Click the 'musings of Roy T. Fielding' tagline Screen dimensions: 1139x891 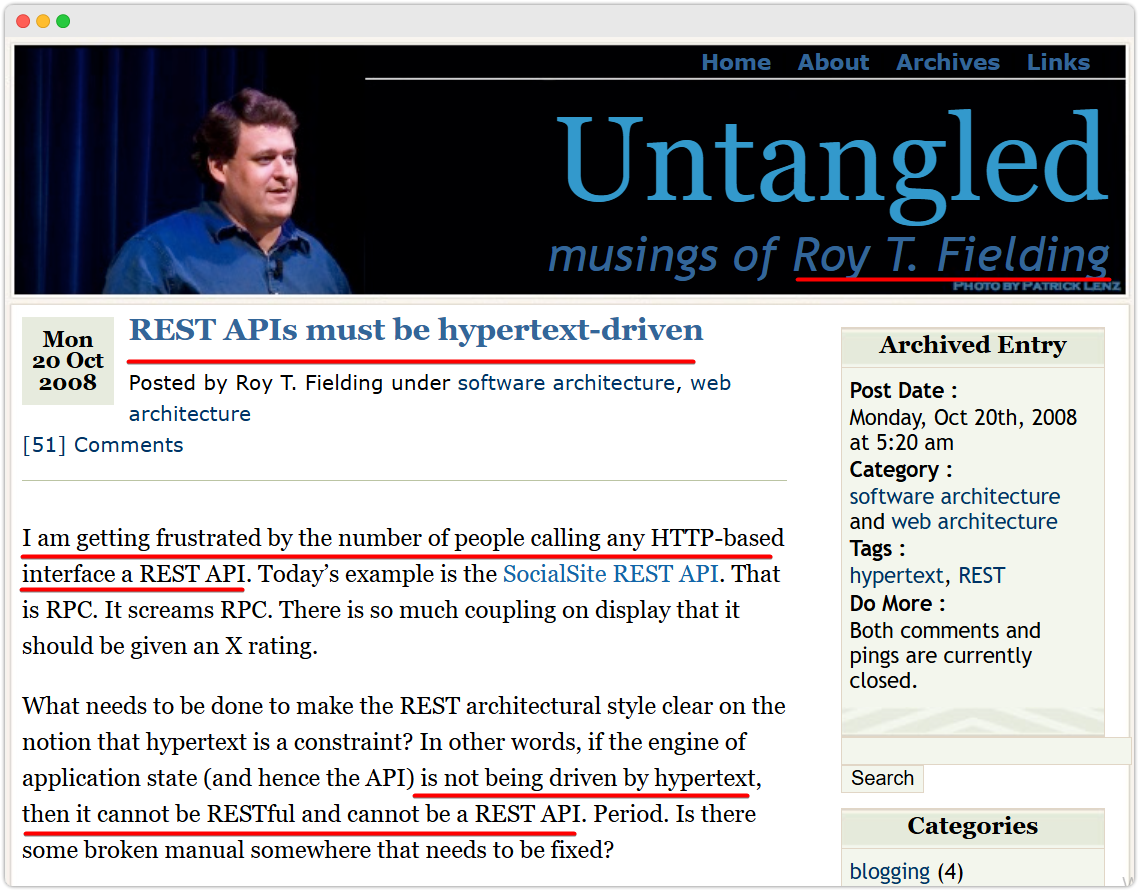tap(829, 256)
